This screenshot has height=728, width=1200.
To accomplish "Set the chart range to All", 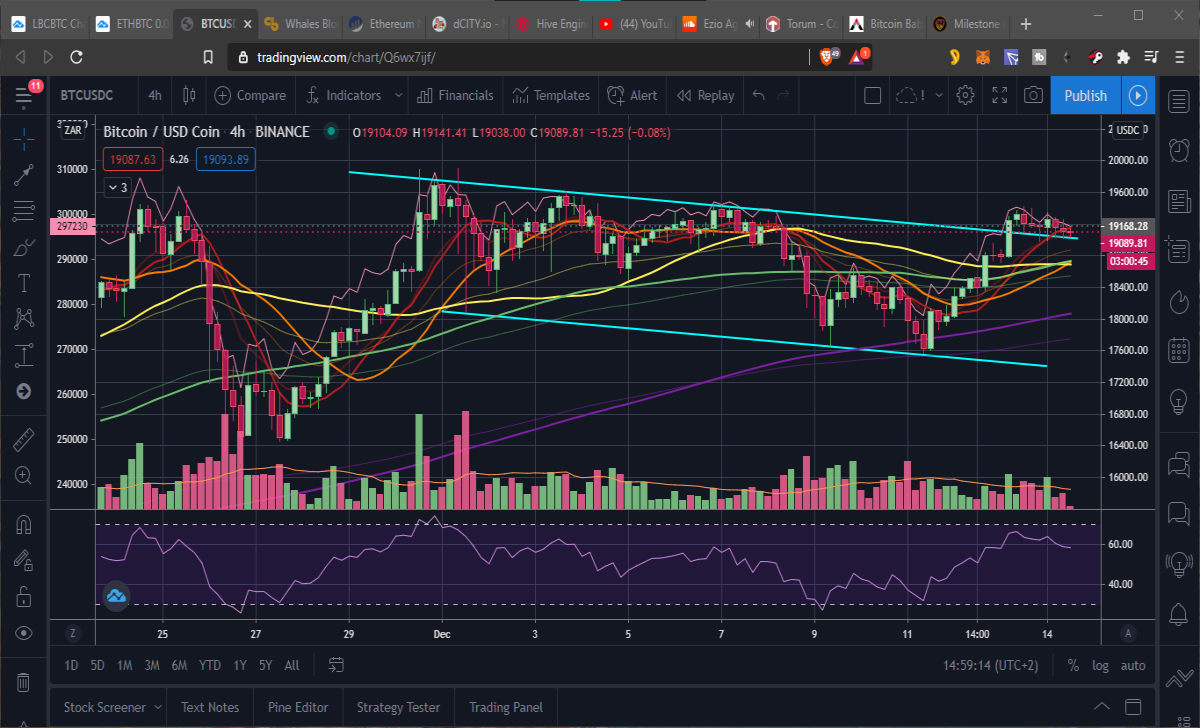I will [292, 665].
